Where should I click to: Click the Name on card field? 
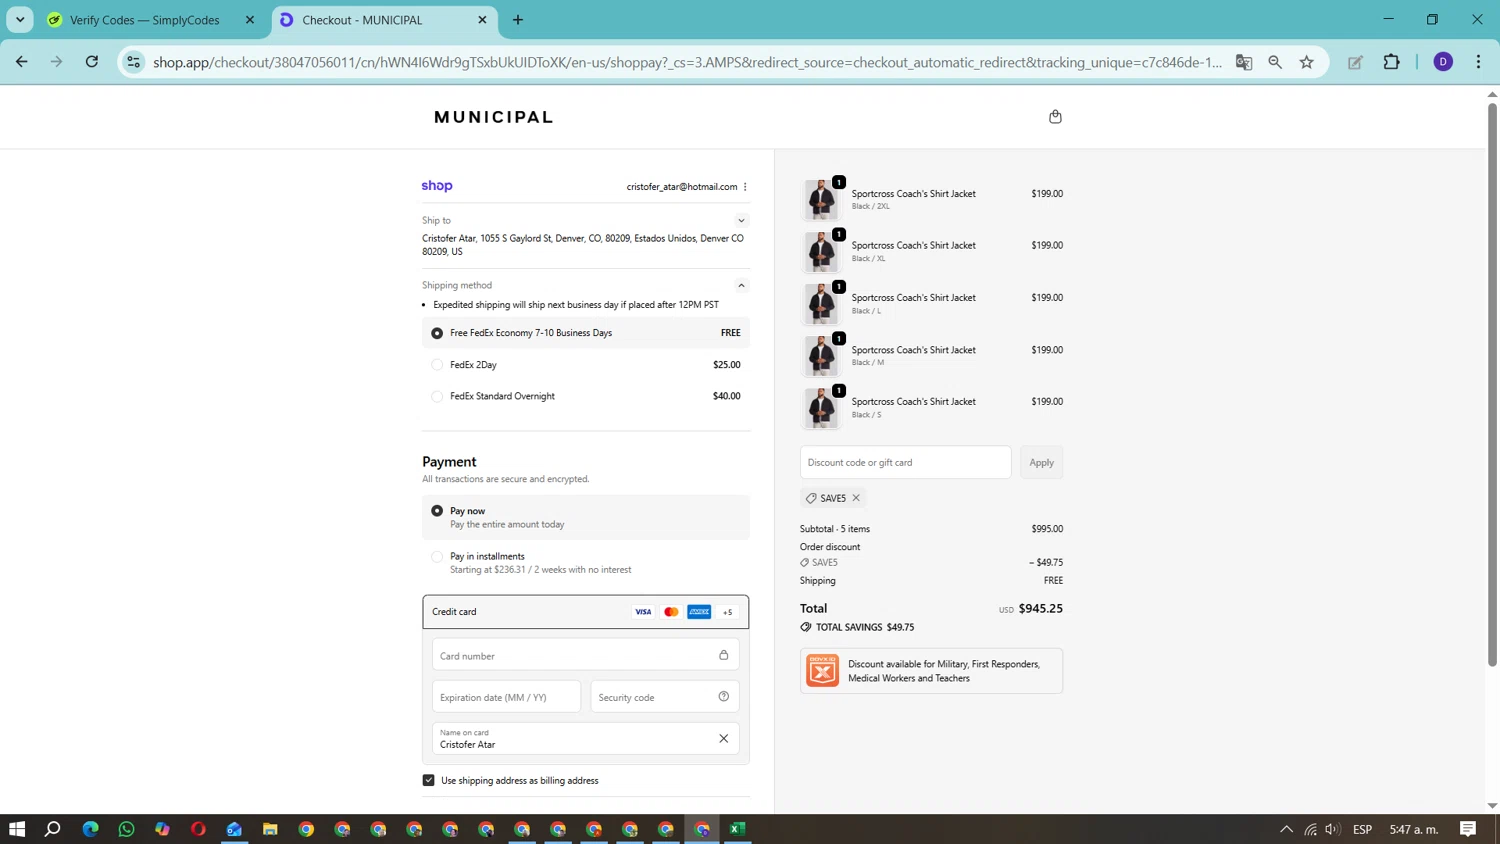pyautogui.click(x=586, y=739)
